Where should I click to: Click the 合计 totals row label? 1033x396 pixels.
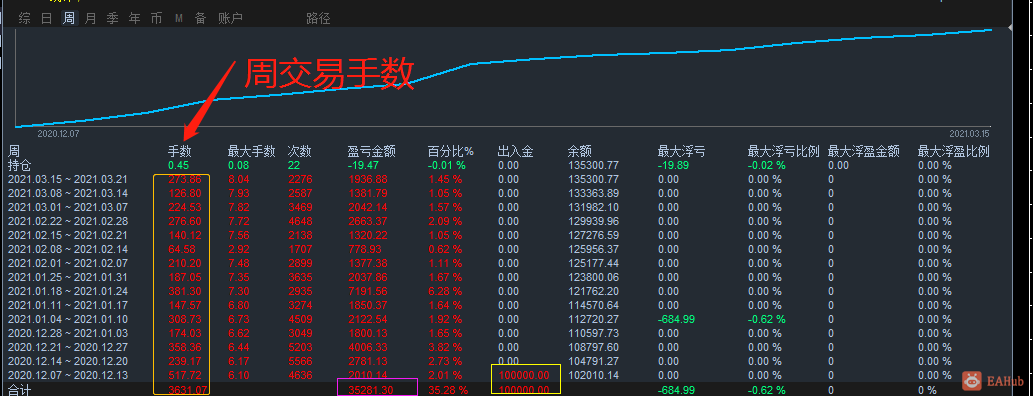coord(20,390)
